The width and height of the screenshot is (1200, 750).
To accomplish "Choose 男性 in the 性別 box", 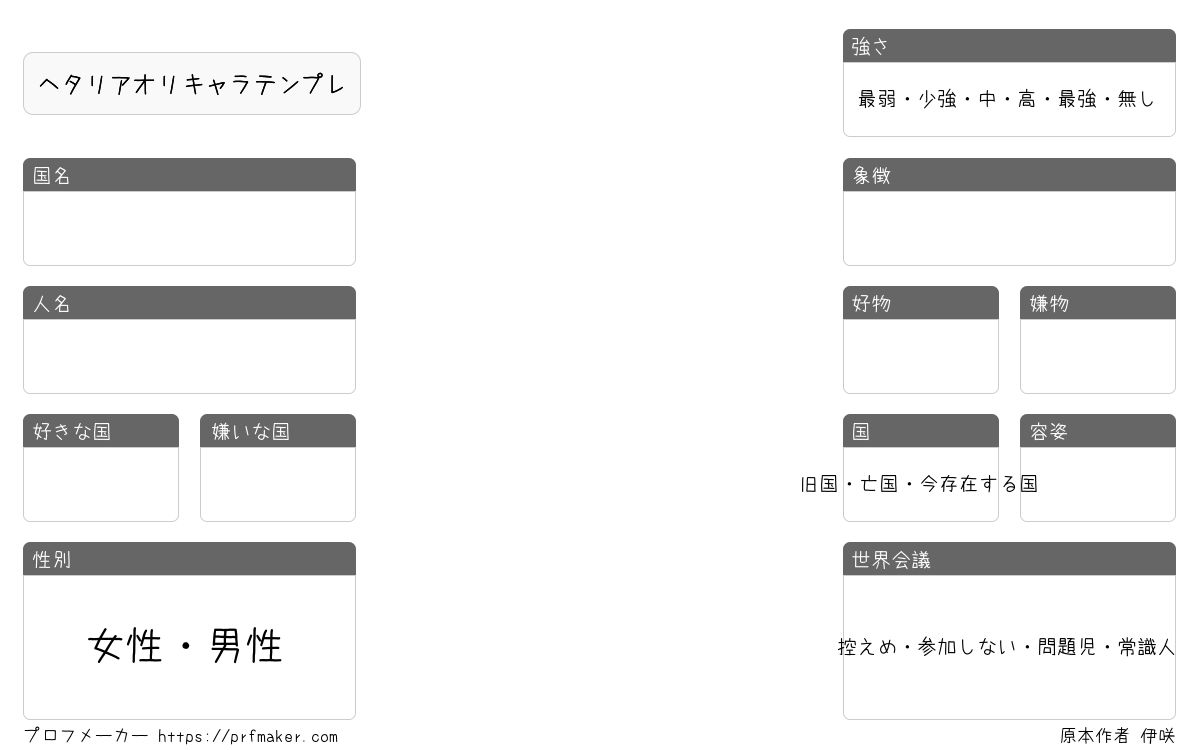I will pos(246,646).
